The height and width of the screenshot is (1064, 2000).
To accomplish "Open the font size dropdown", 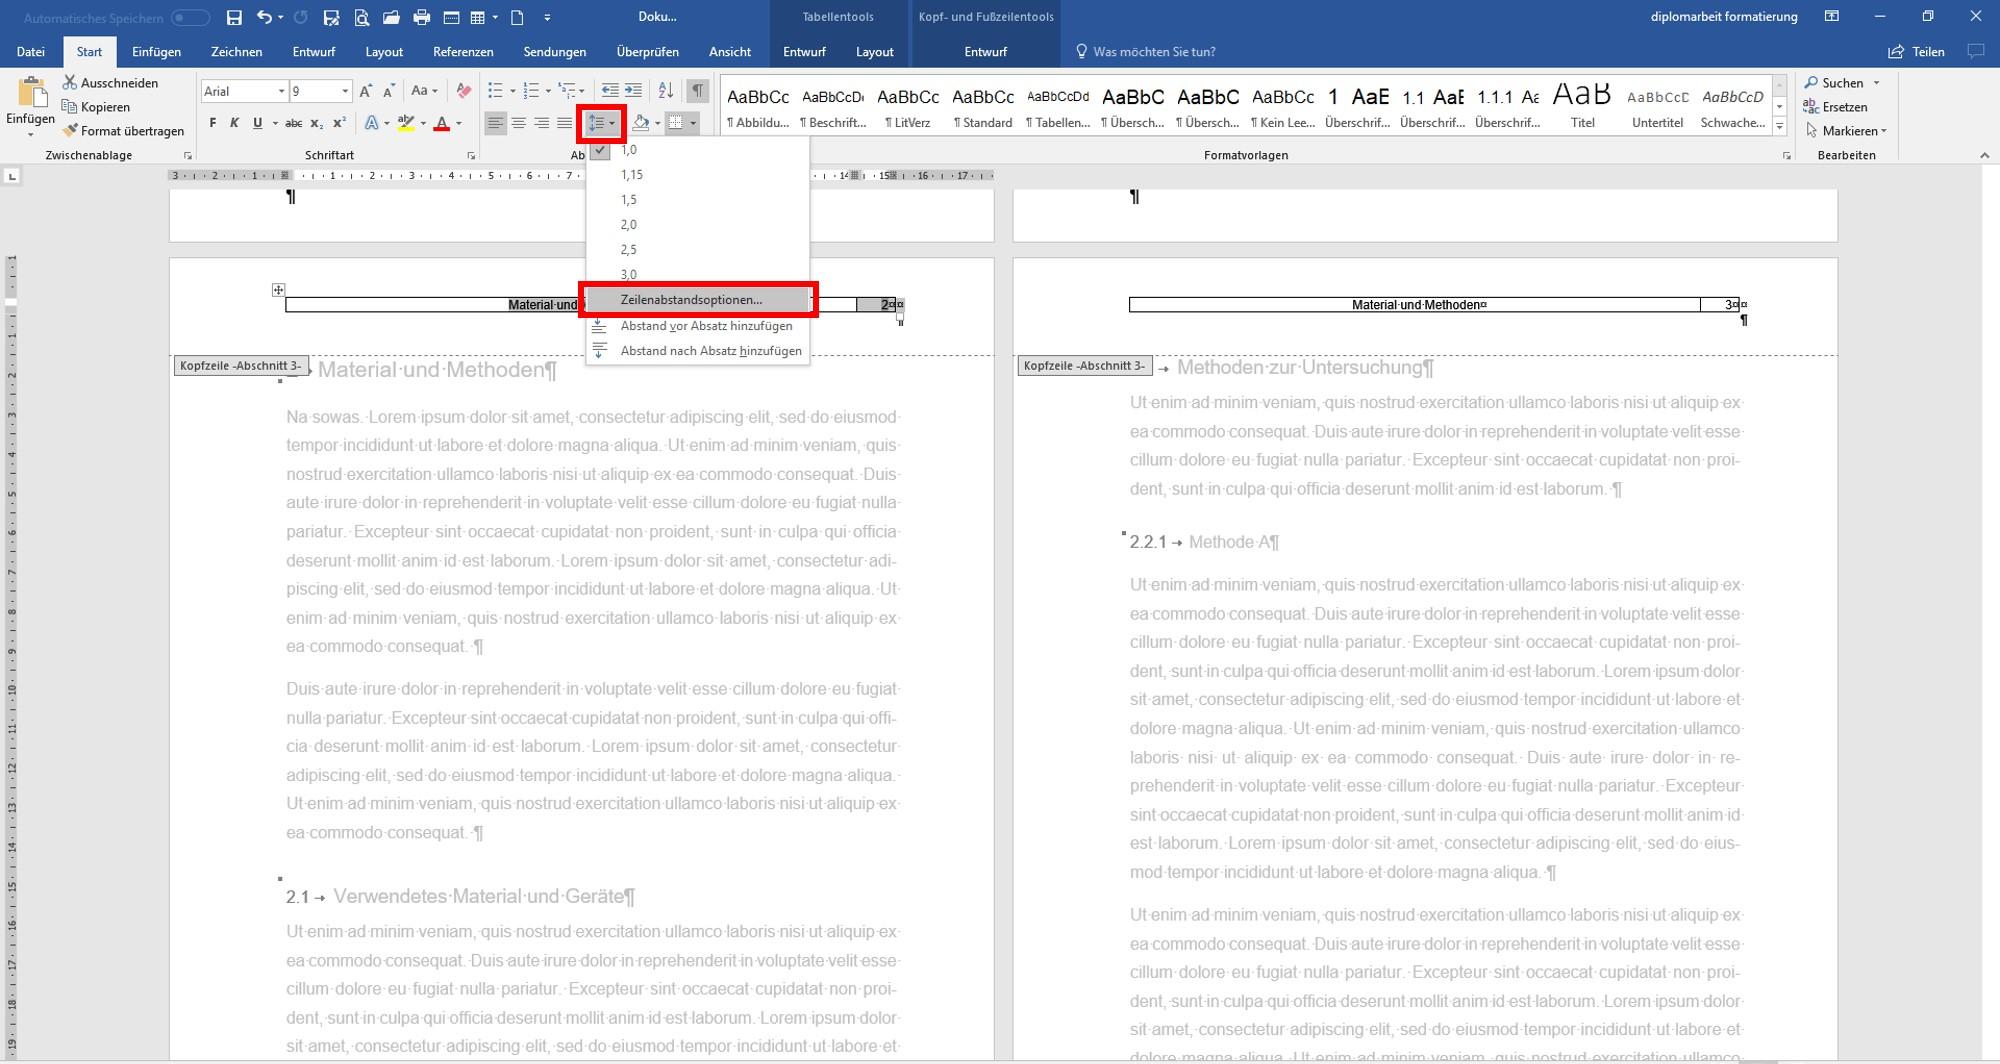I will (345, 91).
